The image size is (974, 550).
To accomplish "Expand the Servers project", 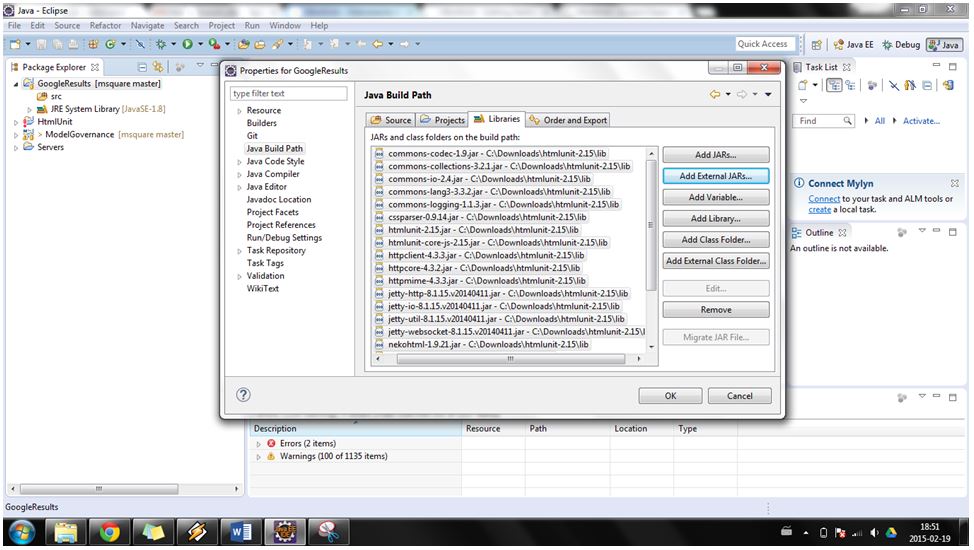I will 16,148.
